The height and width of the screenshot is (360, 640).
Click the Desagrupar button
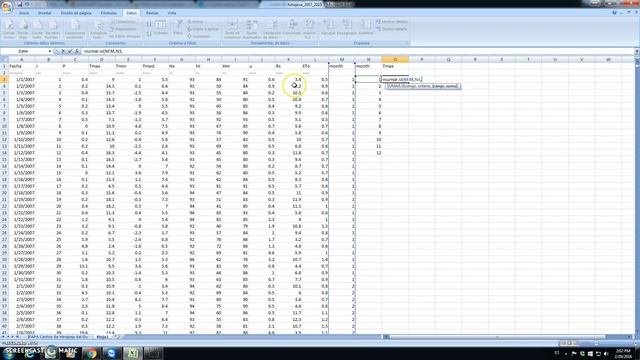click(347, 28)
